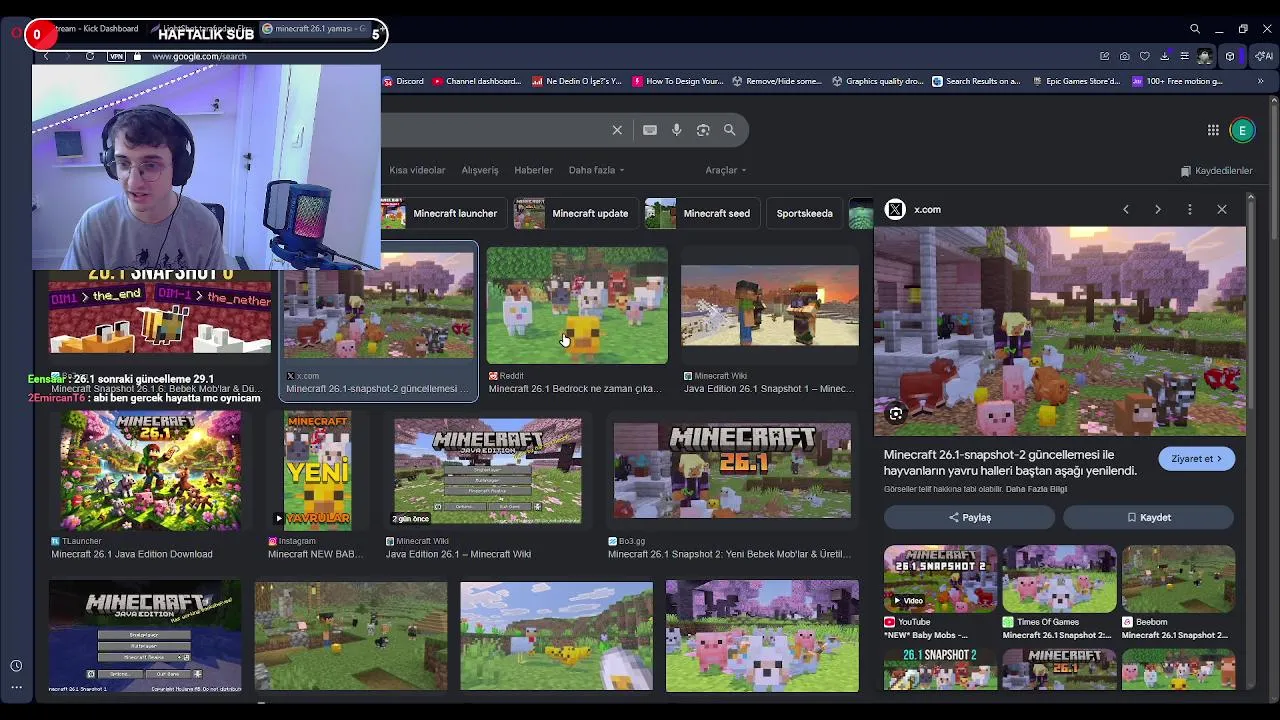Open the Daha Fazla Bilgi link
This screenshot has height=720, width=1280.
[1036, 489]
